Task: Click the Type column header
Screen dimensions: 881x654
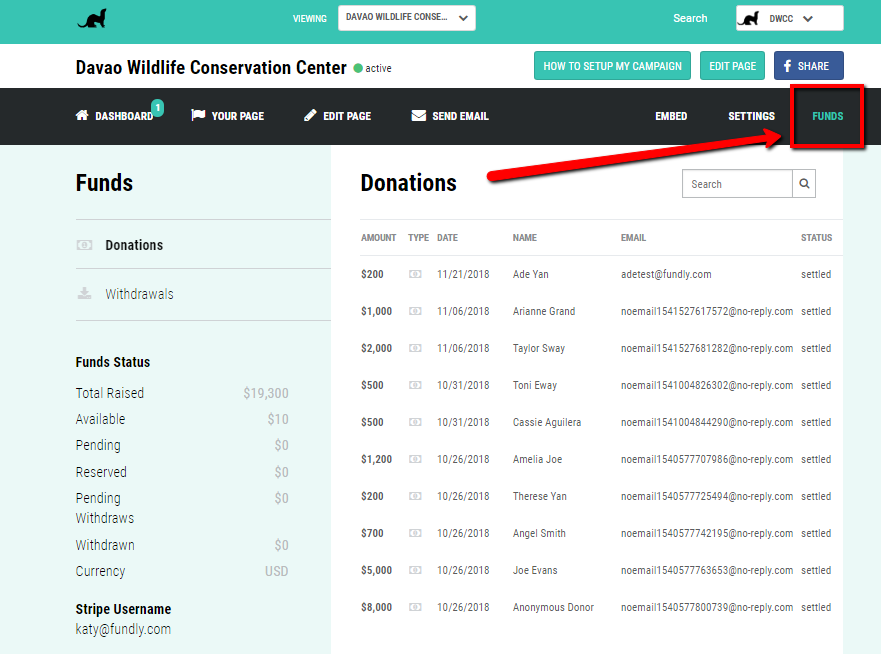Action: [418, 238]
